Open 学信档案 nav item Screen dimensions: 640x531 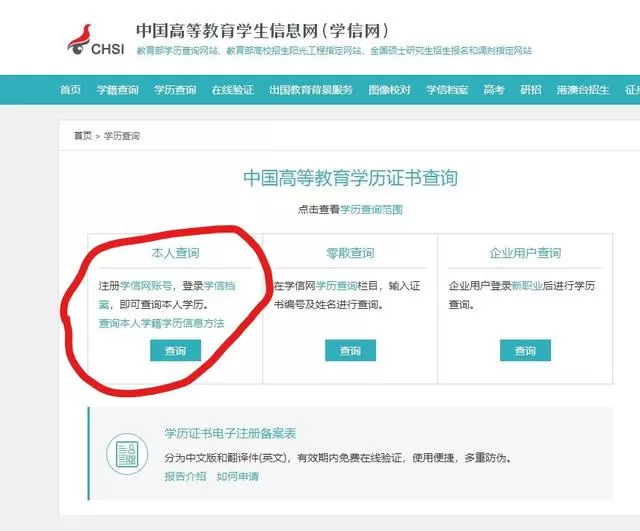point(447,90)
